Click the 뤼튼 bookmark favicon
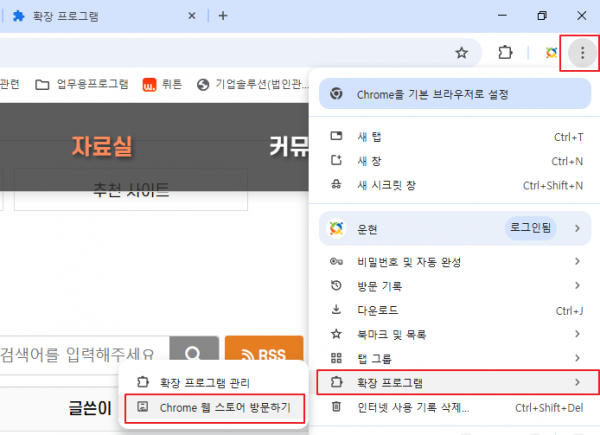The image size is (600, 435). (149, 85)
